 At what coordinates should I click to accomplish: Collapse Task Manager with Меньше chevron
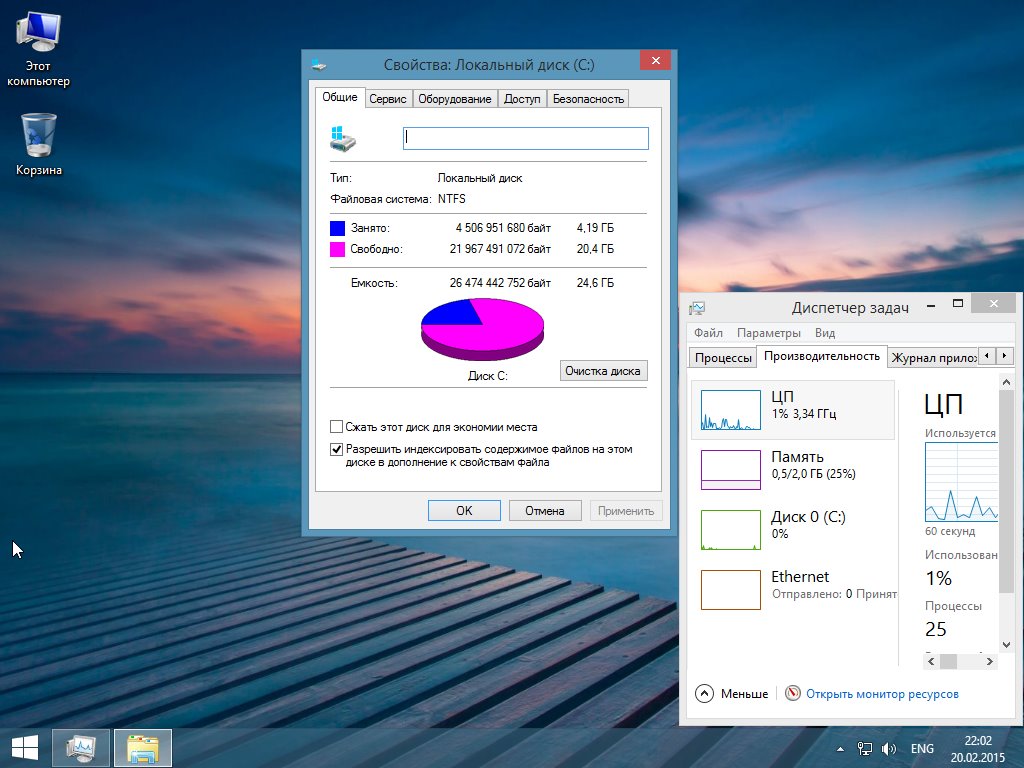(x=704, y=693)
